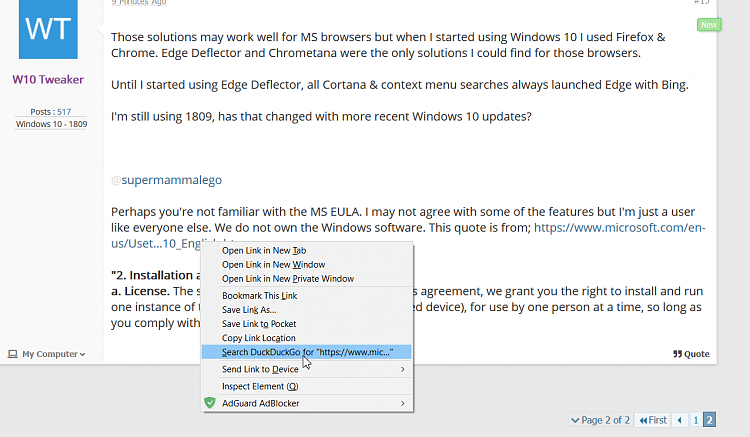The image size is (750, 437).
Task: Open Link in New Tab menu entry
Action: pos(307,251)
